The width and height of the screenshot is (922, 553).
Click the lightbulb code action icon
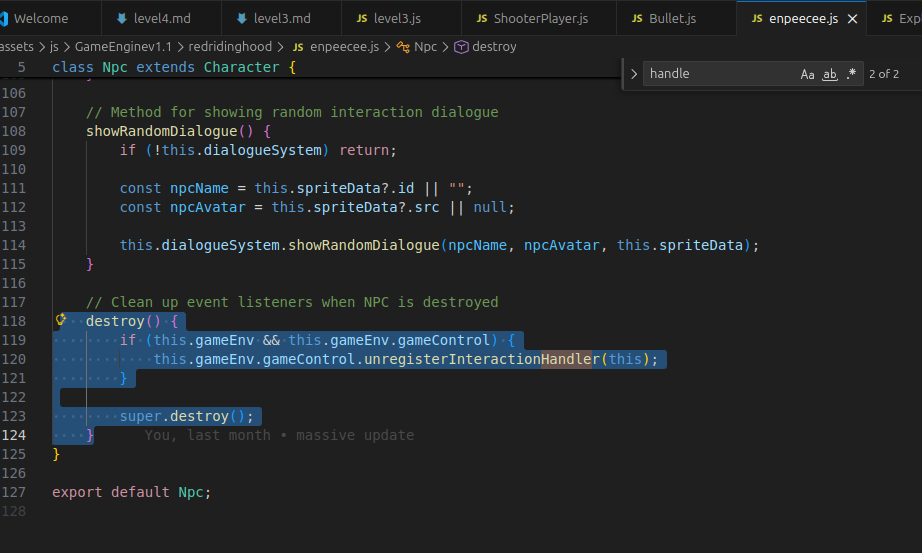coord(61,319)
